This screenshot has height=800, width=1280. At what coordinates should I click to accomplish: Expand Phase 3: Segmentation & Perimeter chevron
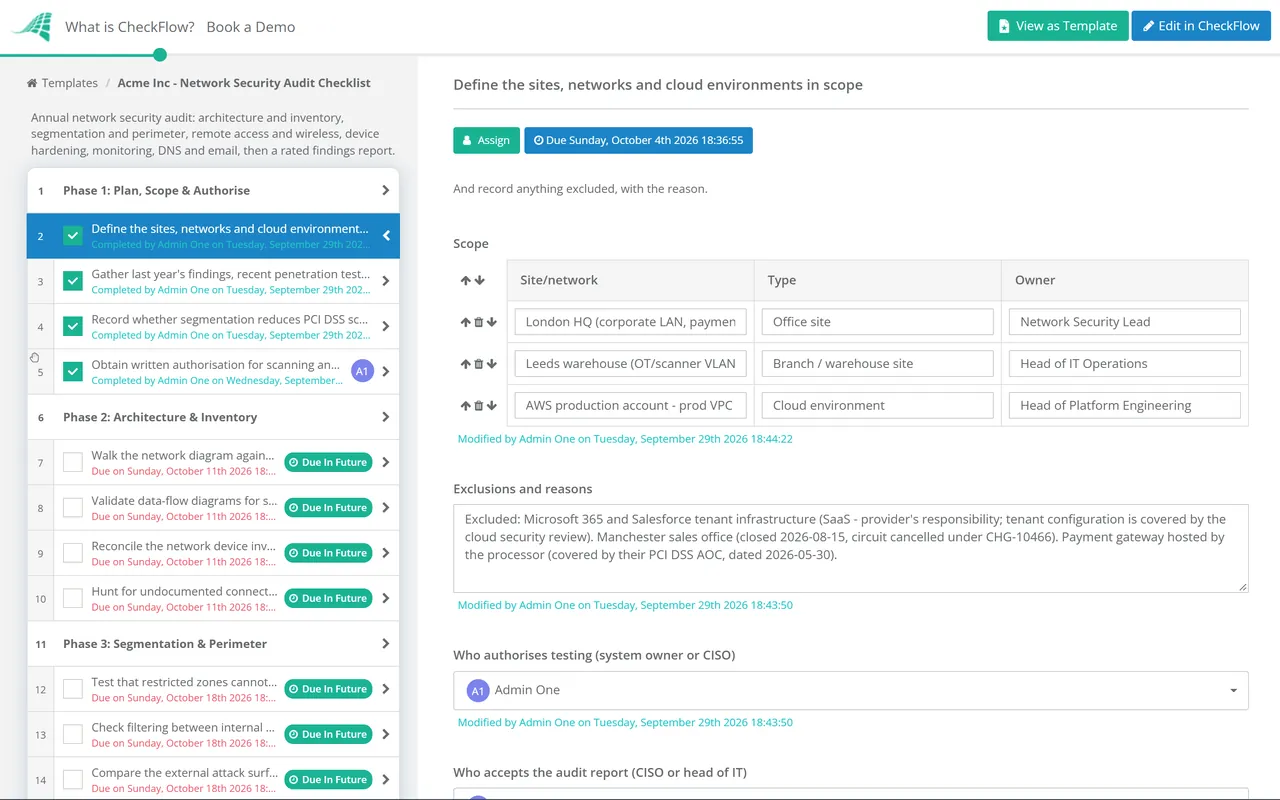tap(386, 644)
